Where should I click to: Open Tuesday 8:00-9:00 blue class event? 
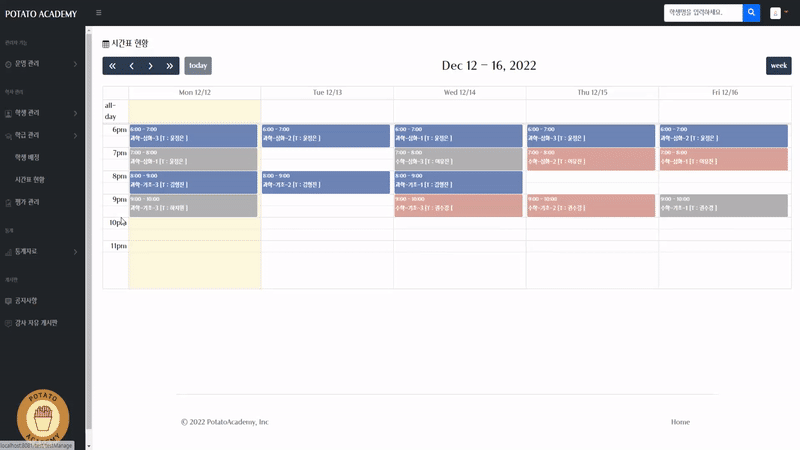pos(326,182)
